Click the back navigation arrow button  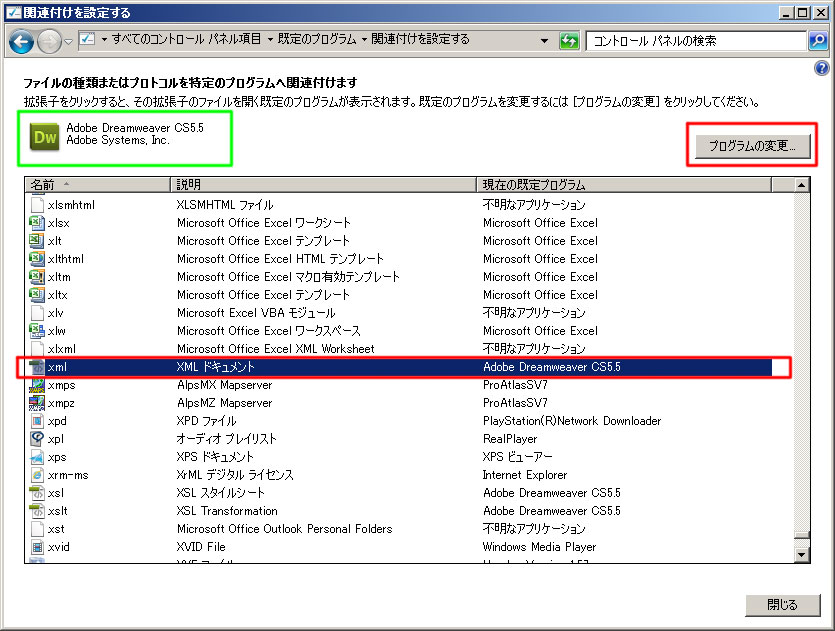(21, 41)
